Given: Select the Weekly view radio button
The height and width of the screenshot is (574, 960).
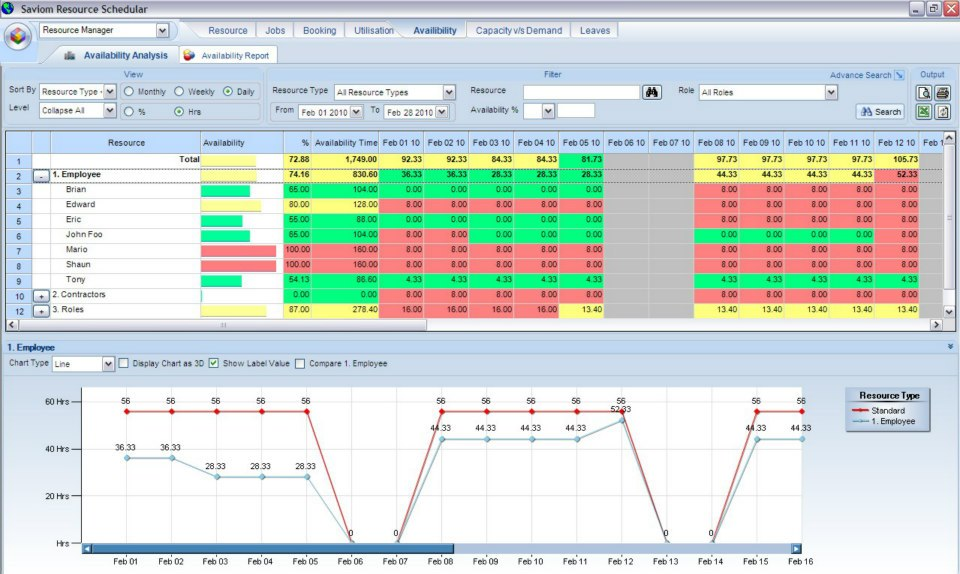Looking at the screenshot, I should 179,91.
